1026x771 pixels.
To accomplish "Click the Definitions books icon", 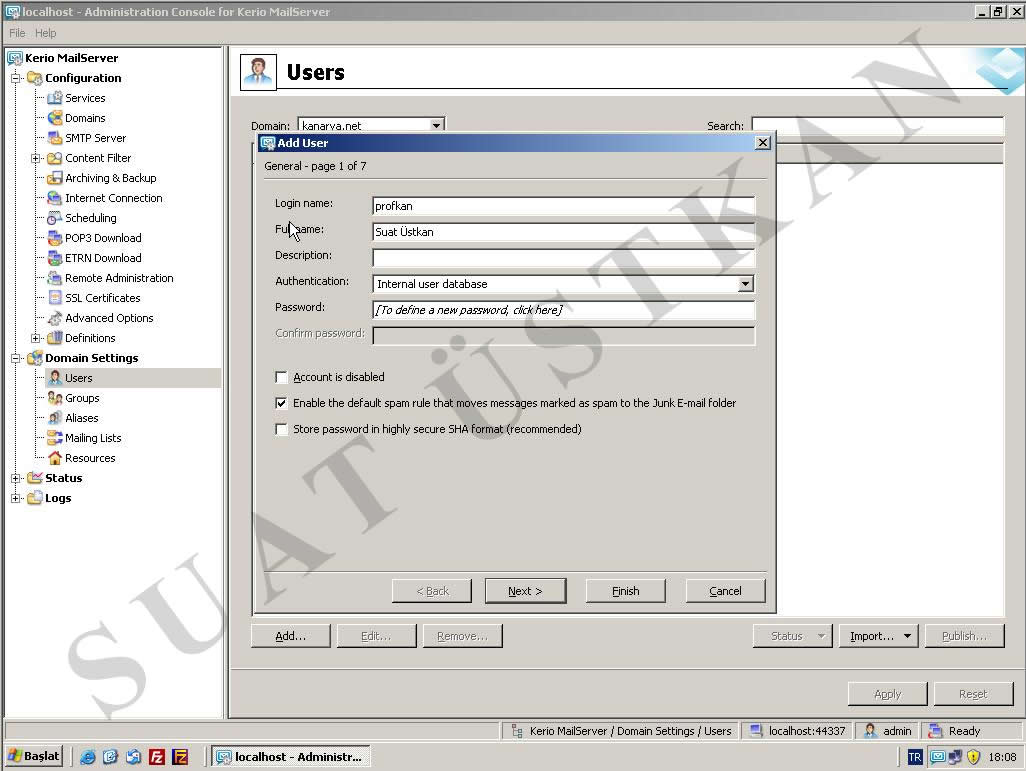I will pos(55,338).
